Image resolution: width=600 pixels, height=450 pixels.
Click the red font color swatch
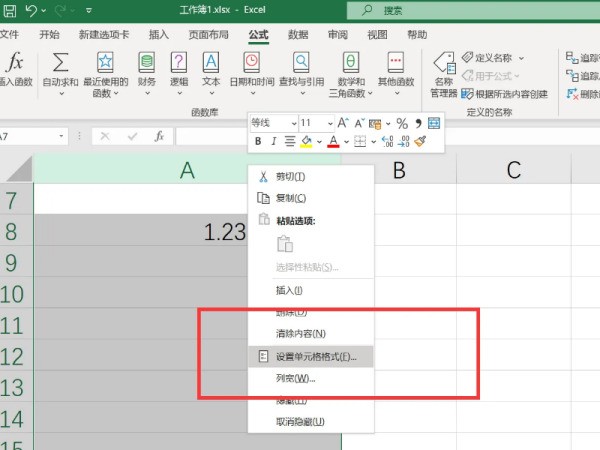pos(334,142)
